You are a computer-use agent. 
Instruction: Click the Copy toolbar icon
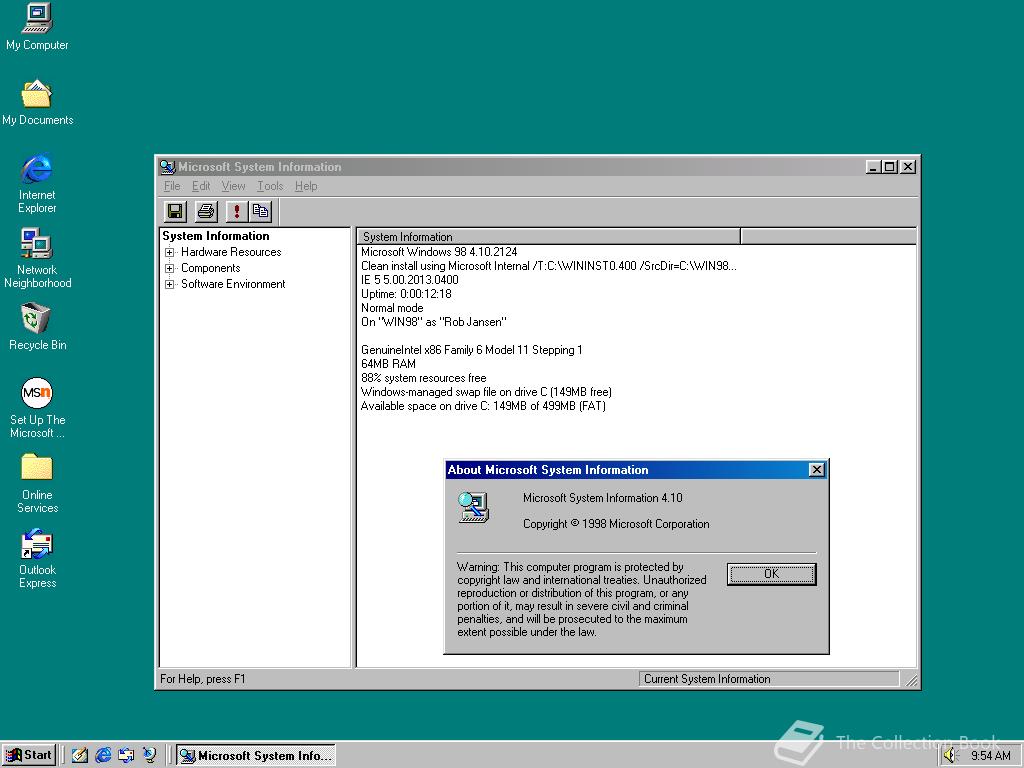coord(261,211)
